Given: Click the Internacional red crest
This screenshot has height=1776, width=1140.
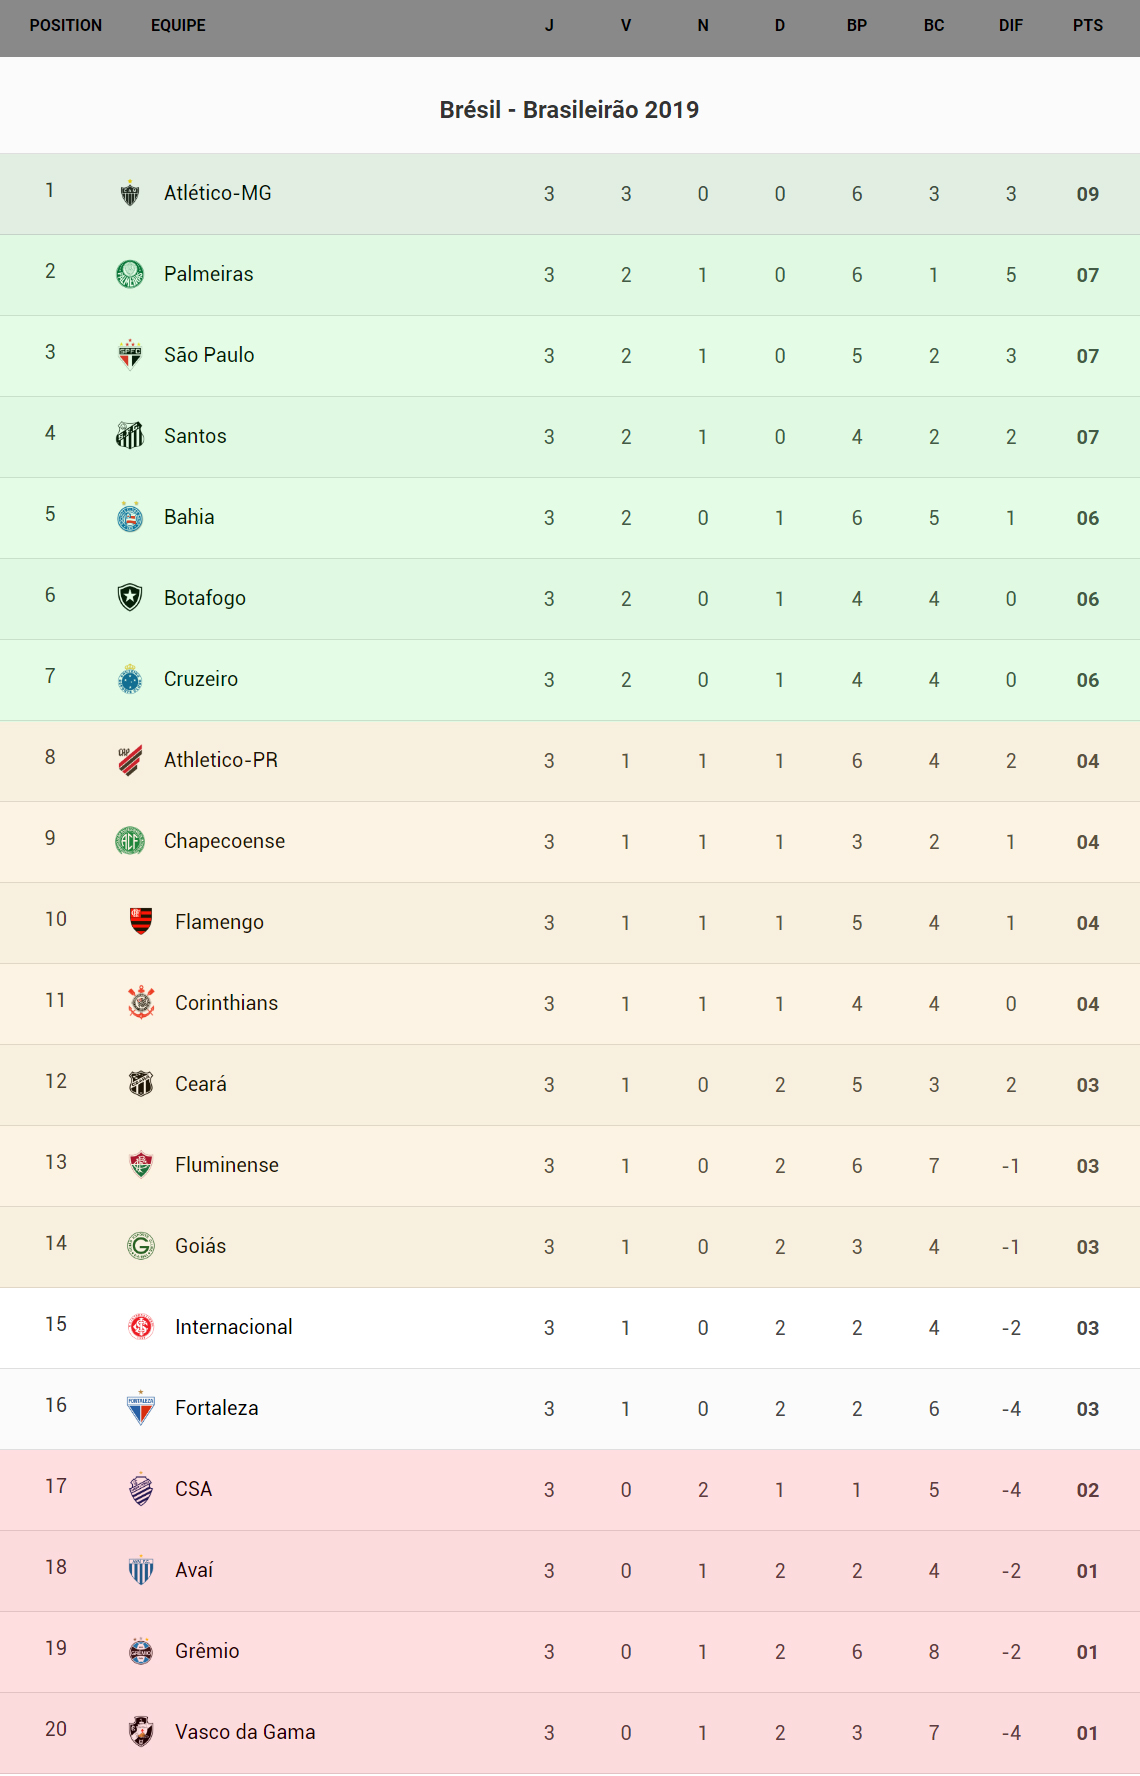Looking at the screenshot, I should tap(141, 1327).
